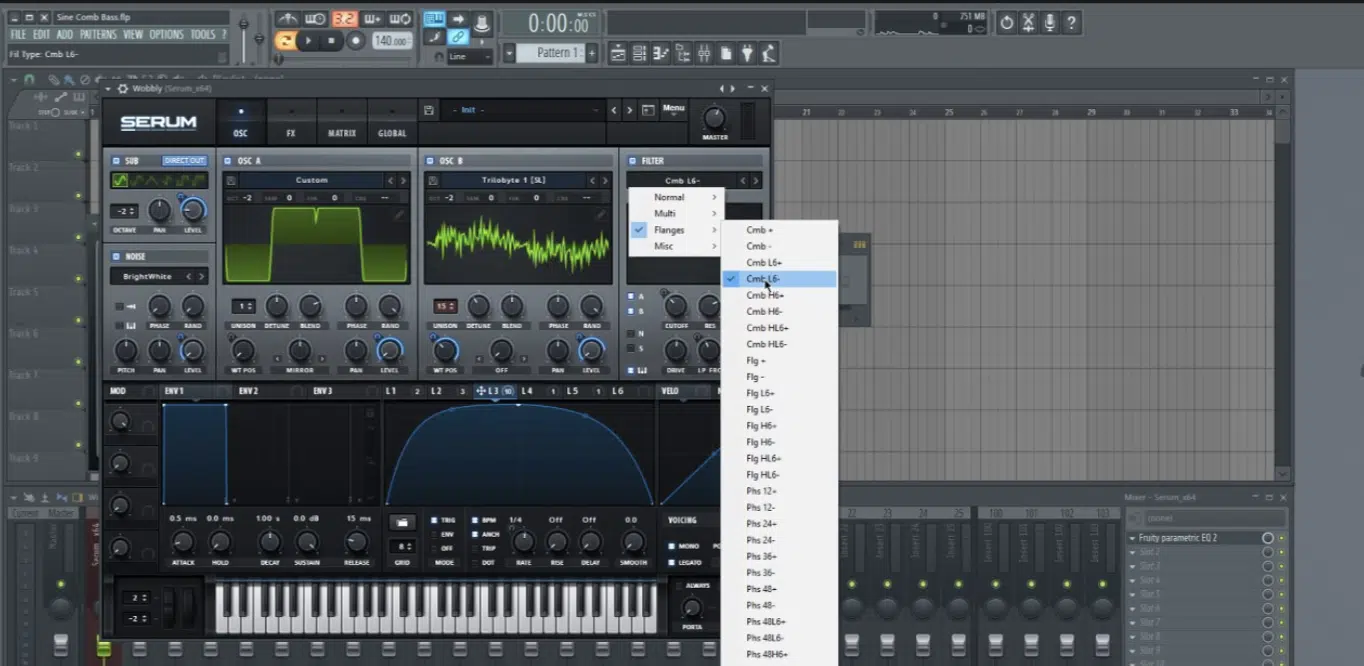Click the DIRECT OUT button in SUB
The width and height of the screenshot is (1364, 666).
pyautogui.click(x=185, y=161)
